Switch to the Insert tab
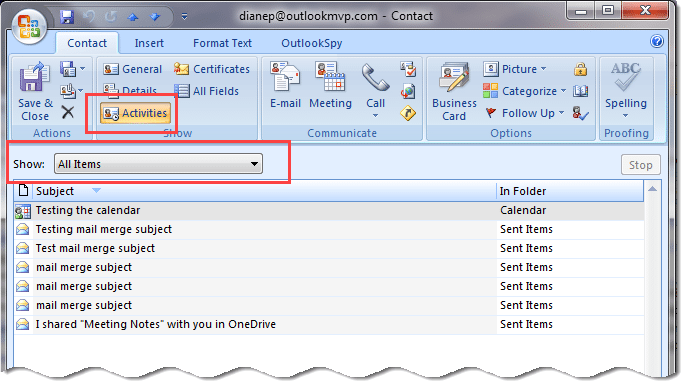The width and height of the screenshot is (685, 386). point(149,43)
